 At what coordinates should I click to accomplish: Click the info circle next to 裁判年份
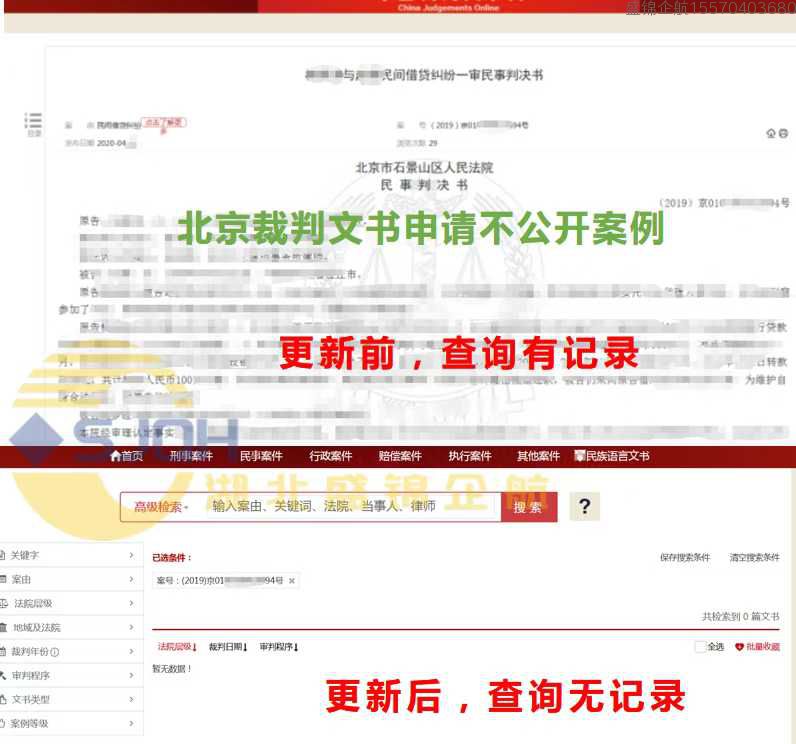click(55, 652)
